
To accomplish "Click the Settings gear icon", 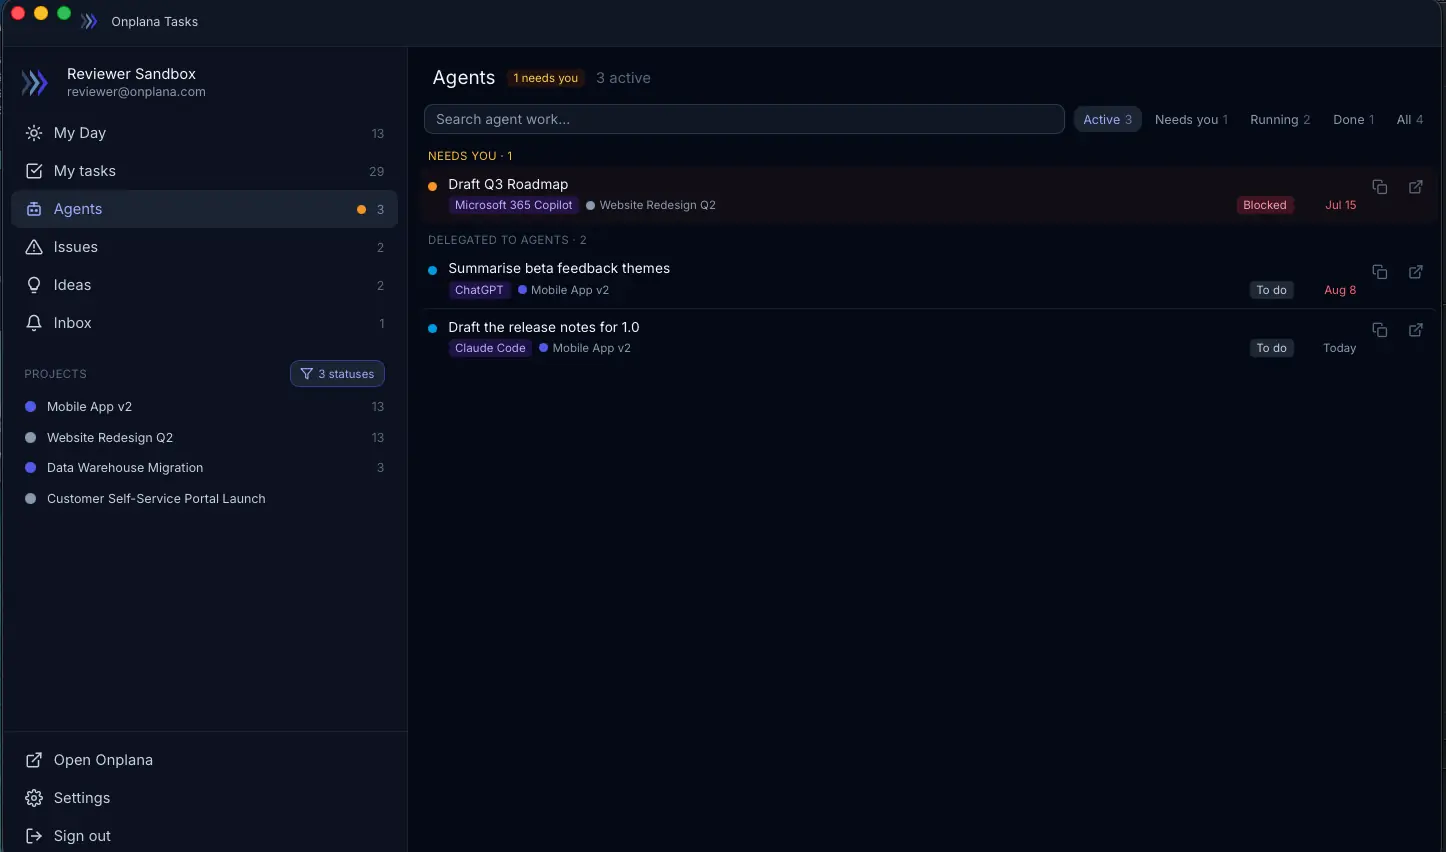I will pyautogui.click(x=34, y=798).
